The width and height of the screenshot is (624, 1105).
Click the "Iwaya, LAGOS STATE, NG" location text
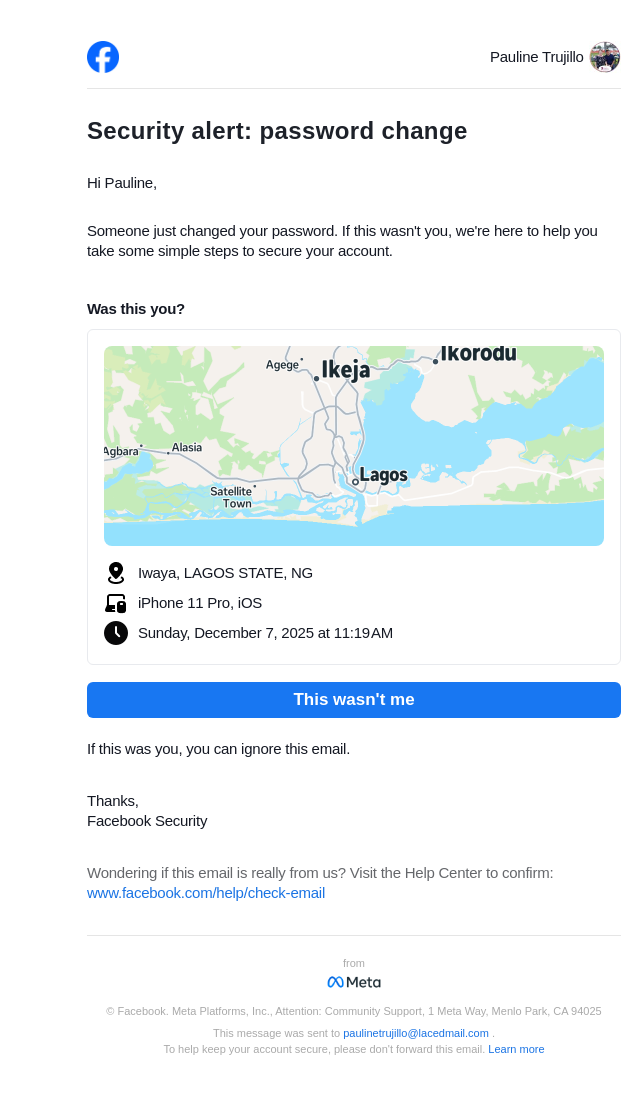tap(225, 573)
